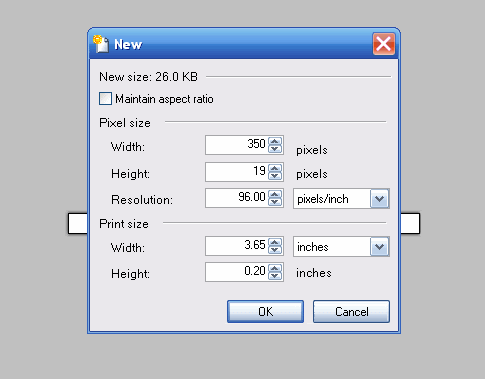The image size is (485, 379).
Task: Click the New dialog document icon
Action: point(101,44)
